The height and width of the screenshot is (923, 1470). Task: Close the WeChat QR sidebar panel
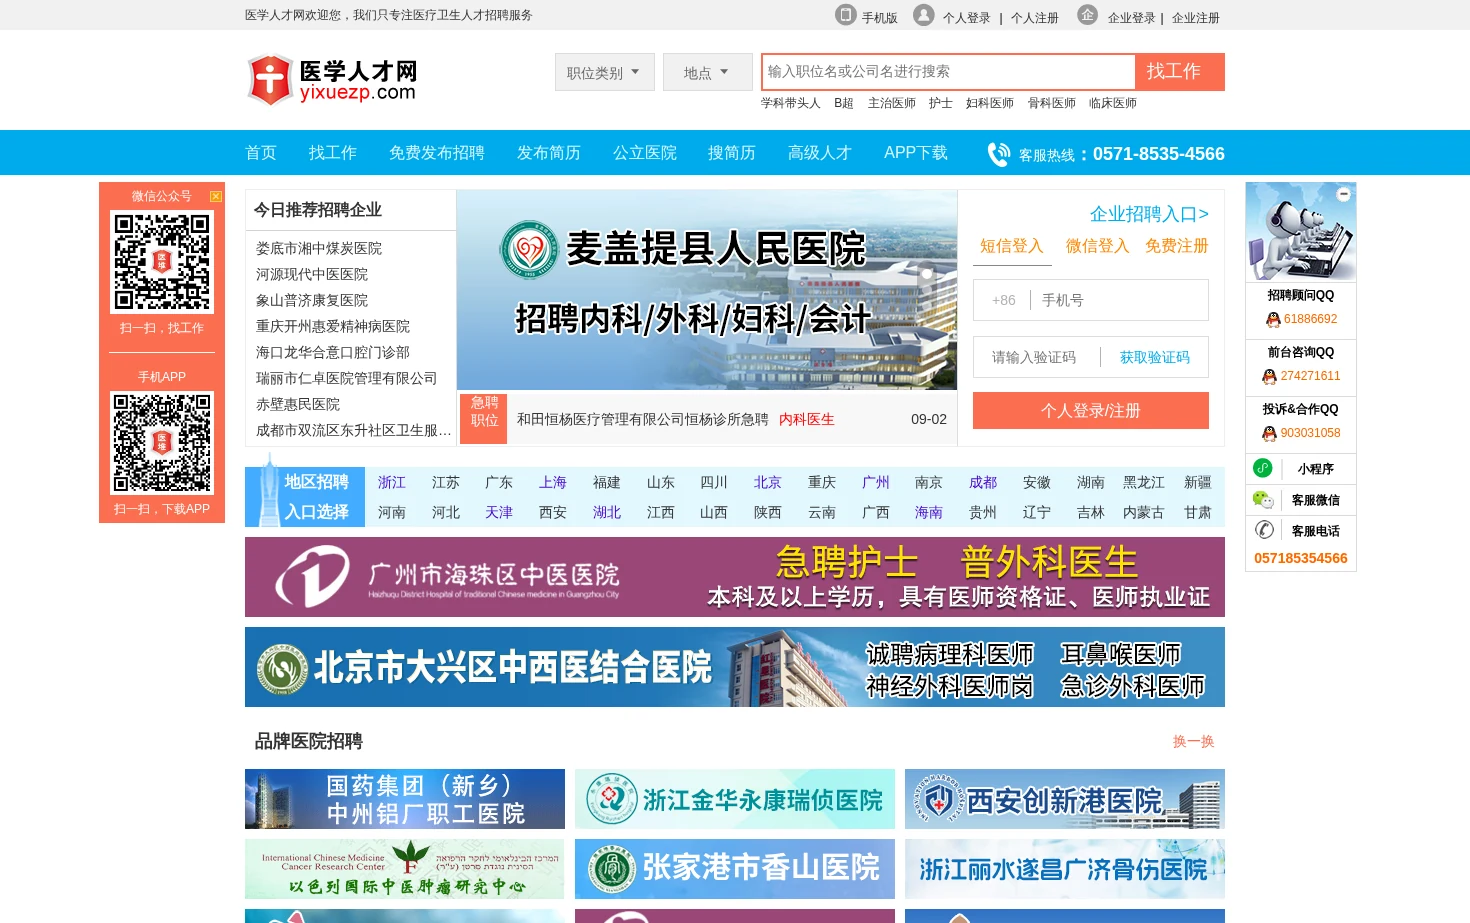[x=215, y=196]
